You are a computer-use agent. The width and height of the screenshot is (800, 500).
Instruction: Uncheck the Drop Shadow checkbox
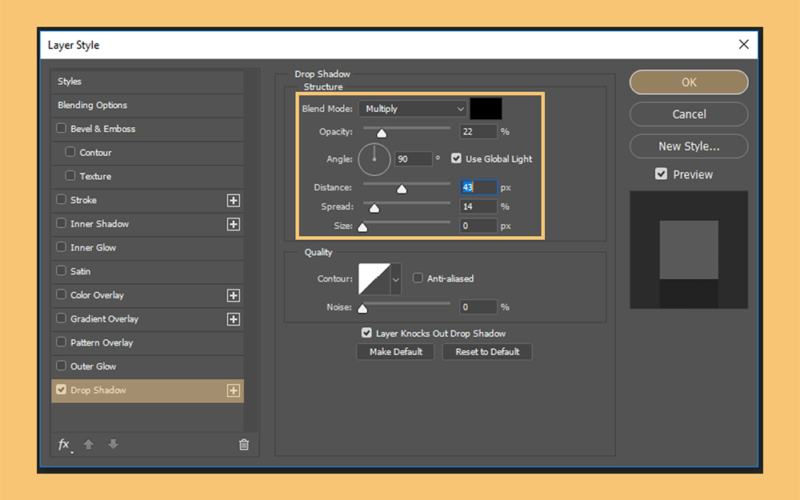[61, 390]
